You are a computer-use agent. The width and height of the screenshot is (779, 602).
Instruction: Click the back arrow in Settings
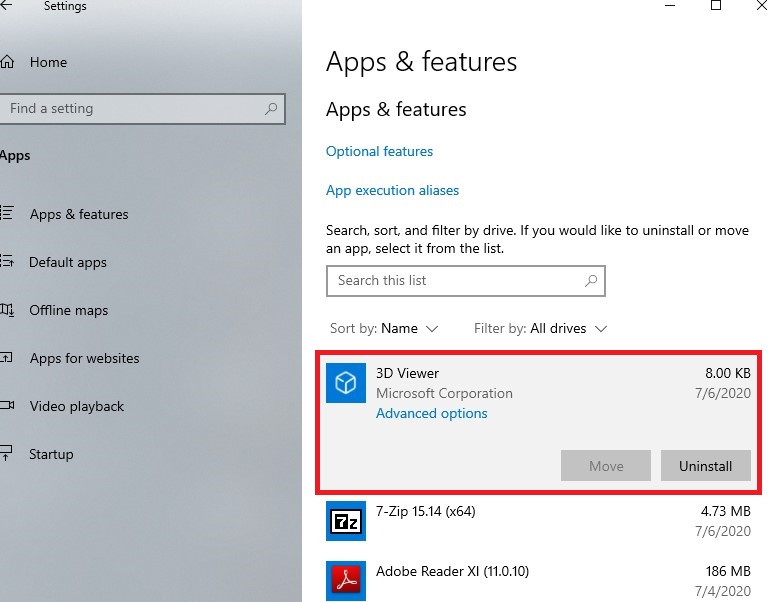tap(6, 5)
